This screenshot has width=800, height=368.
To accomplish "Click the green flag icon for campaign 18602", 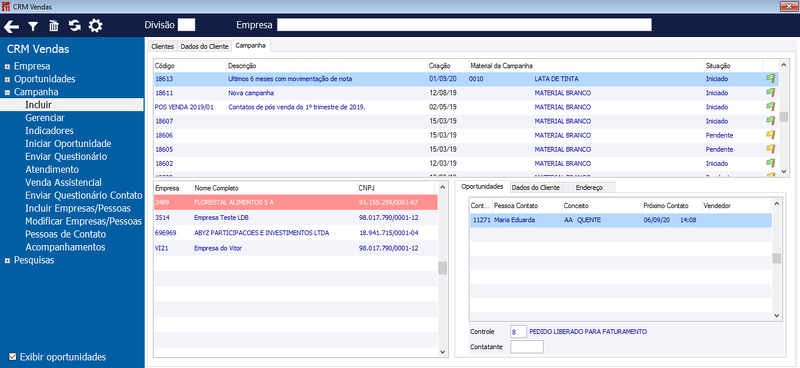I will [770, 163].
